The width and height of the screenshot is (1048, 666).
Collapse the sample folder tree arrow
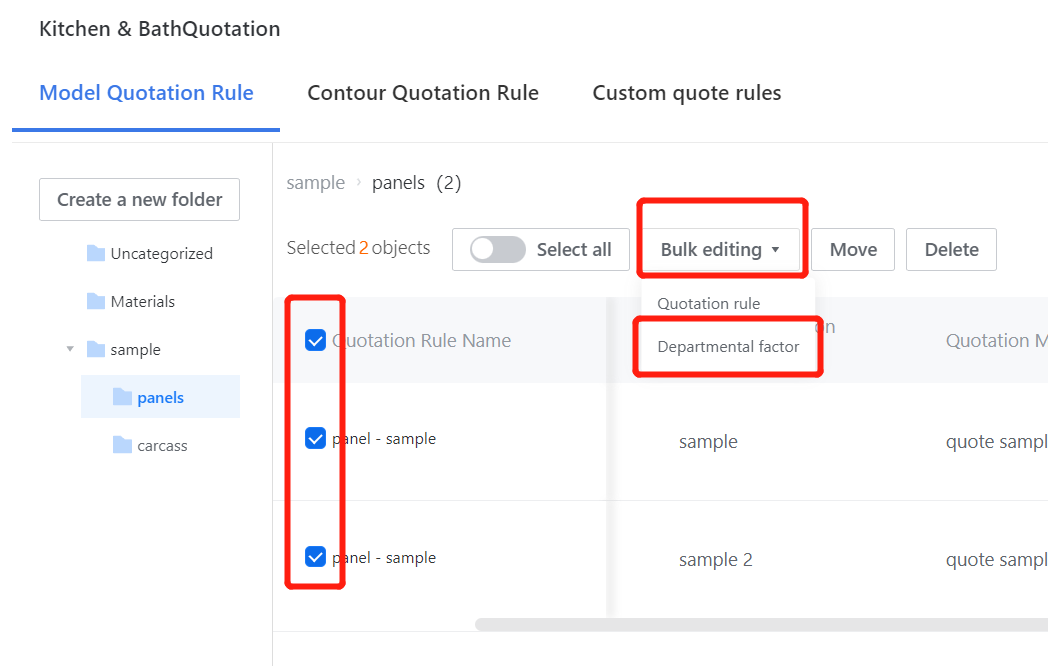coord(70,349)
